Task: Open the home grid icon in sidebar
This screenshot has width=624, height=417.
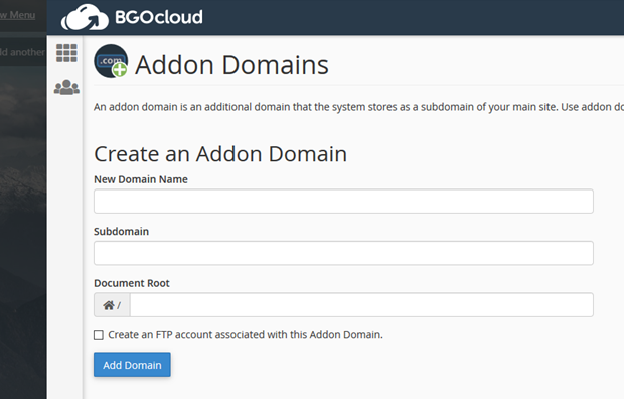Action: click(x=66, y=53)
